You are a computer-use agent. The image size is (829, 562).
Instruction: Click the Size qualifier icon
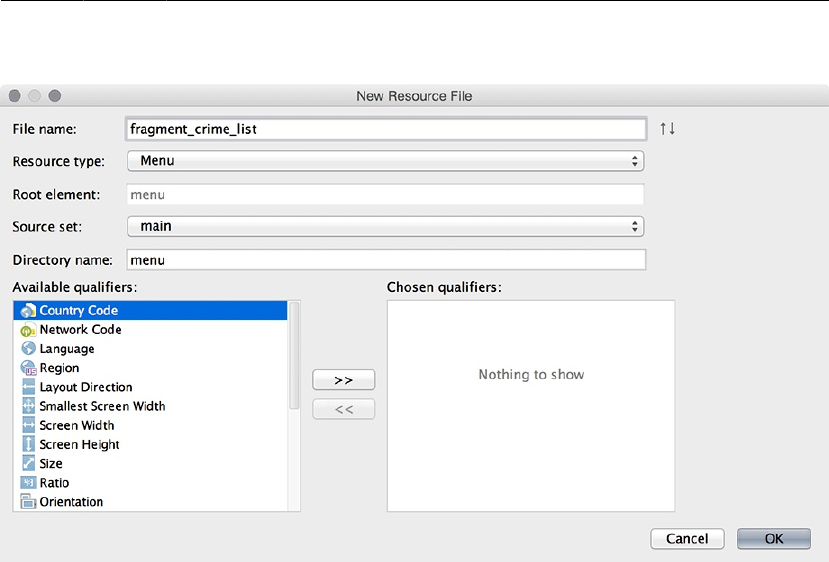click(x=29, y=463)
